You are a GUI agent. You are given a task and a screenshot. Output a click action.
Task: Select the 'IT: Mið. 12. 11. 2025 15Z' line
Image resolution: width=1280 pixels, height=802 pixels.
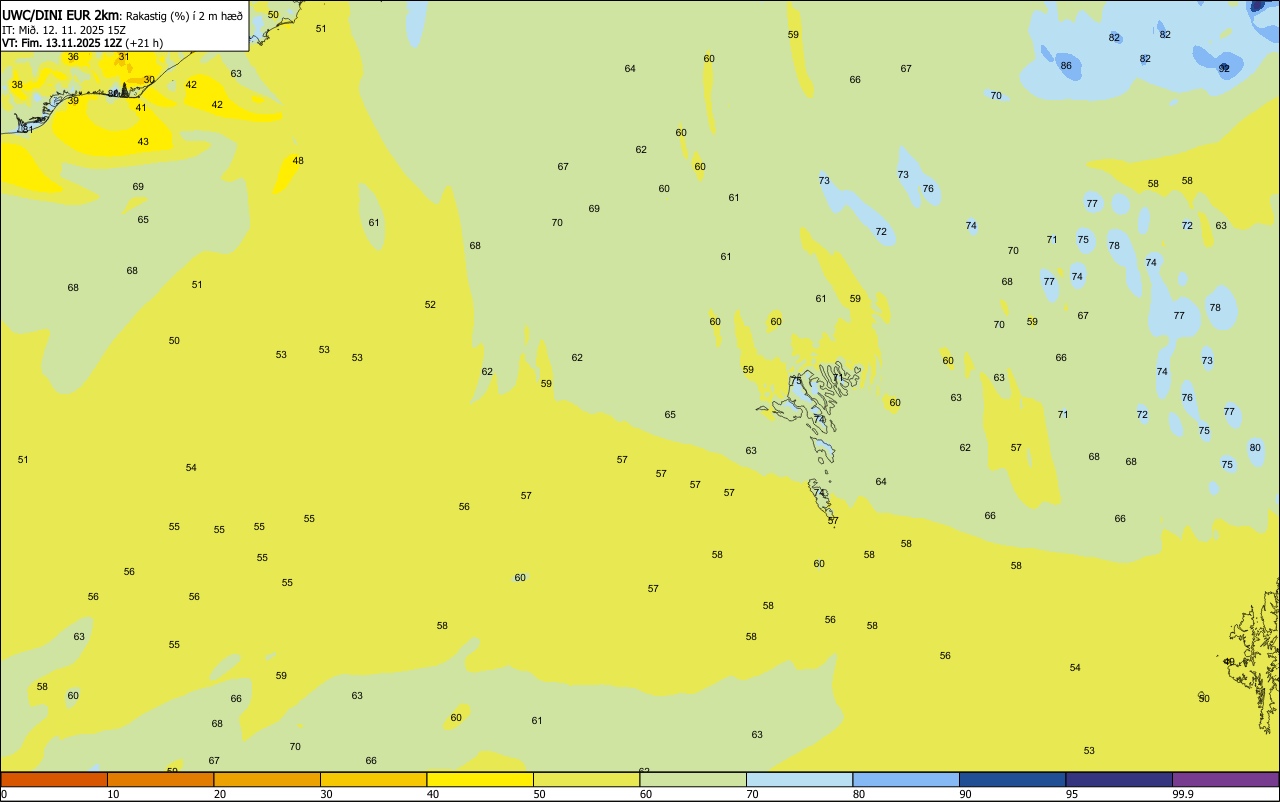64,30
